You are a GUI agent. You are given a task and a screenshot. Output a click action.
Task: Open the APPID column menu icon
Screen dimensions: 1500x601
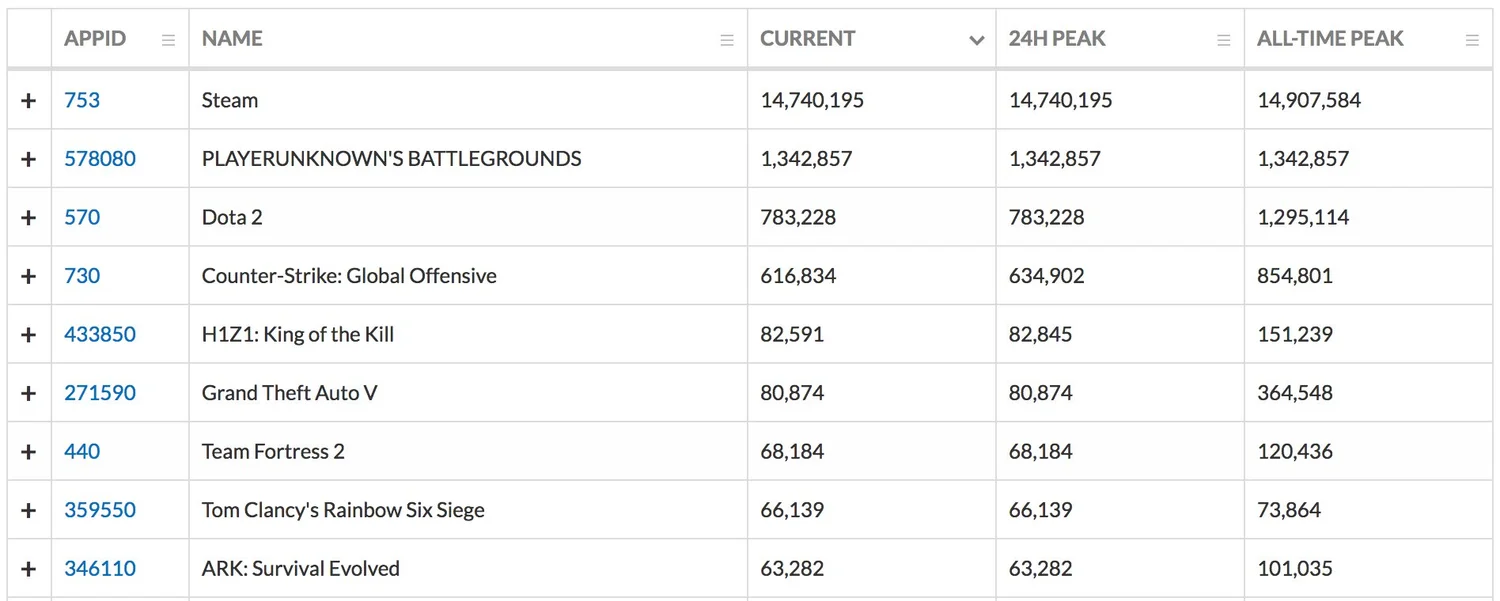pyautogui.click(x=169, y=40)
